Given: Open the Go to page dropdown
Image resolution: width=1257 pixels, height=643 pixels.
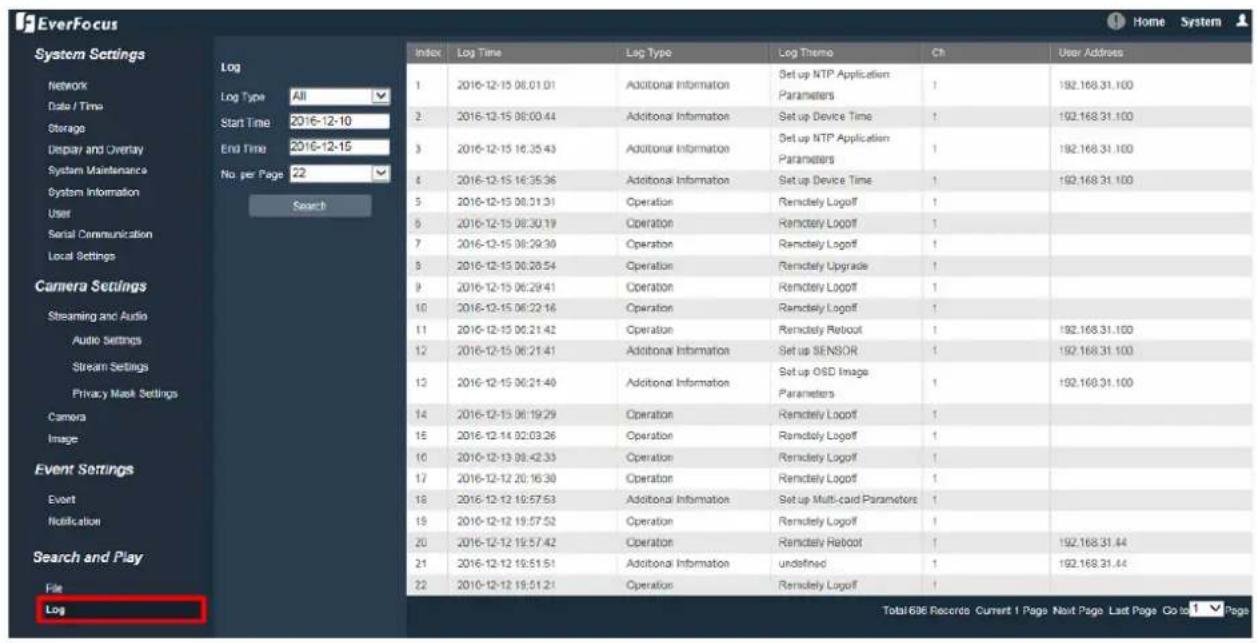Looking at the screenshot, I should pos(1206,609).
